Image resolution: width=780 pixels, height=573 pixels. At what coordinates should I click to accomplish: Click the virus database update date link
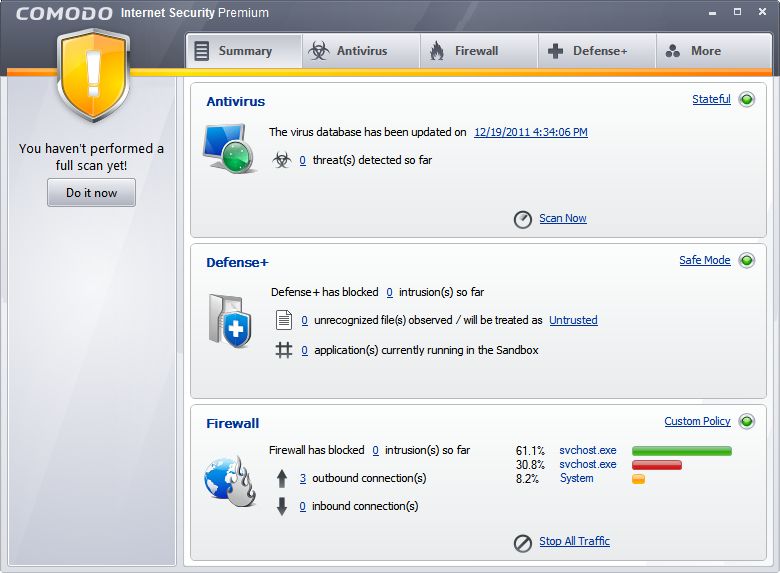click(531, 132)
